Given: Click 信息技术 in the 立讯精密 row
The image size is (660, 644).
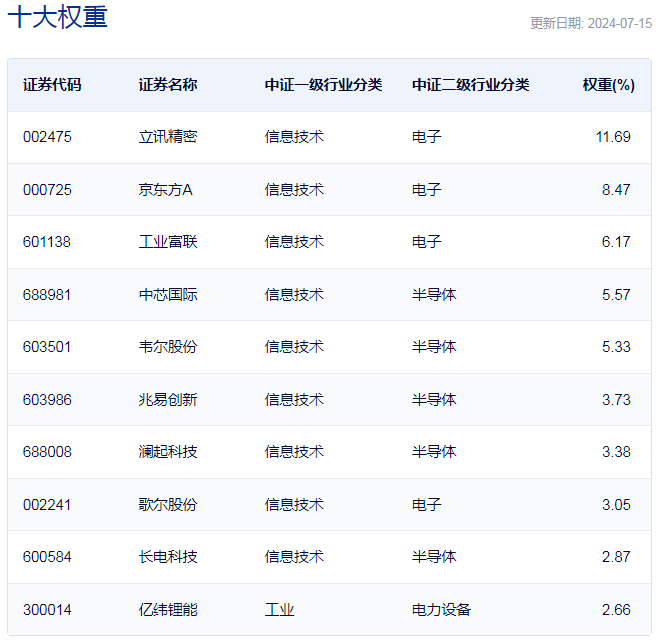Looking at the screenshot, I should click(294, 137).
